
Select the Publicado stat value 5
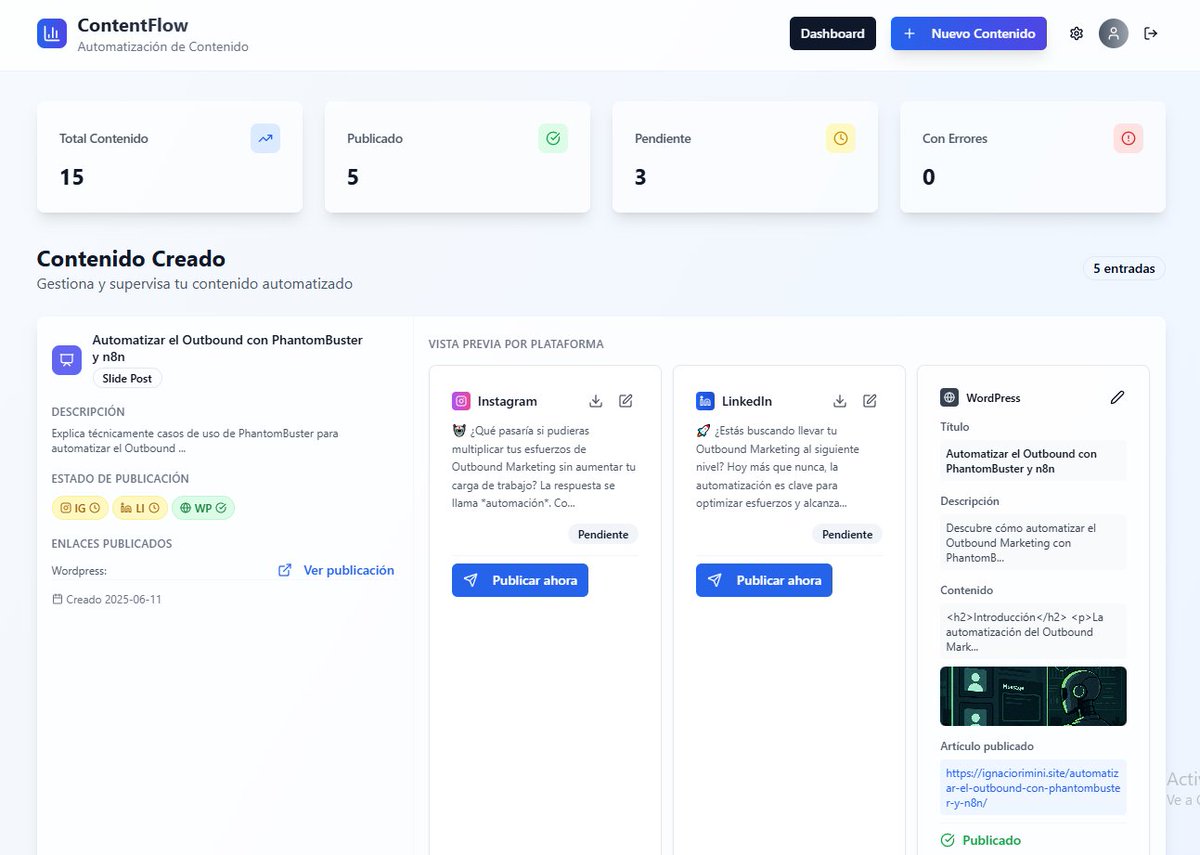pos(353,177)
